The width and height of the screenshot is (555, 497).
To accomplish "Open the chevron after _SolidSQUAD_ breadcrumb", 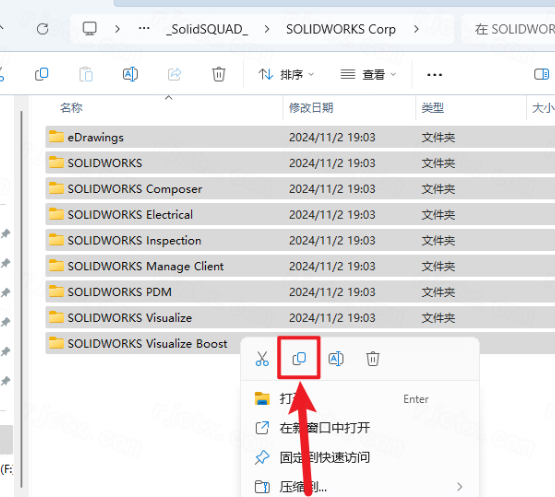I will click(267, 29).
